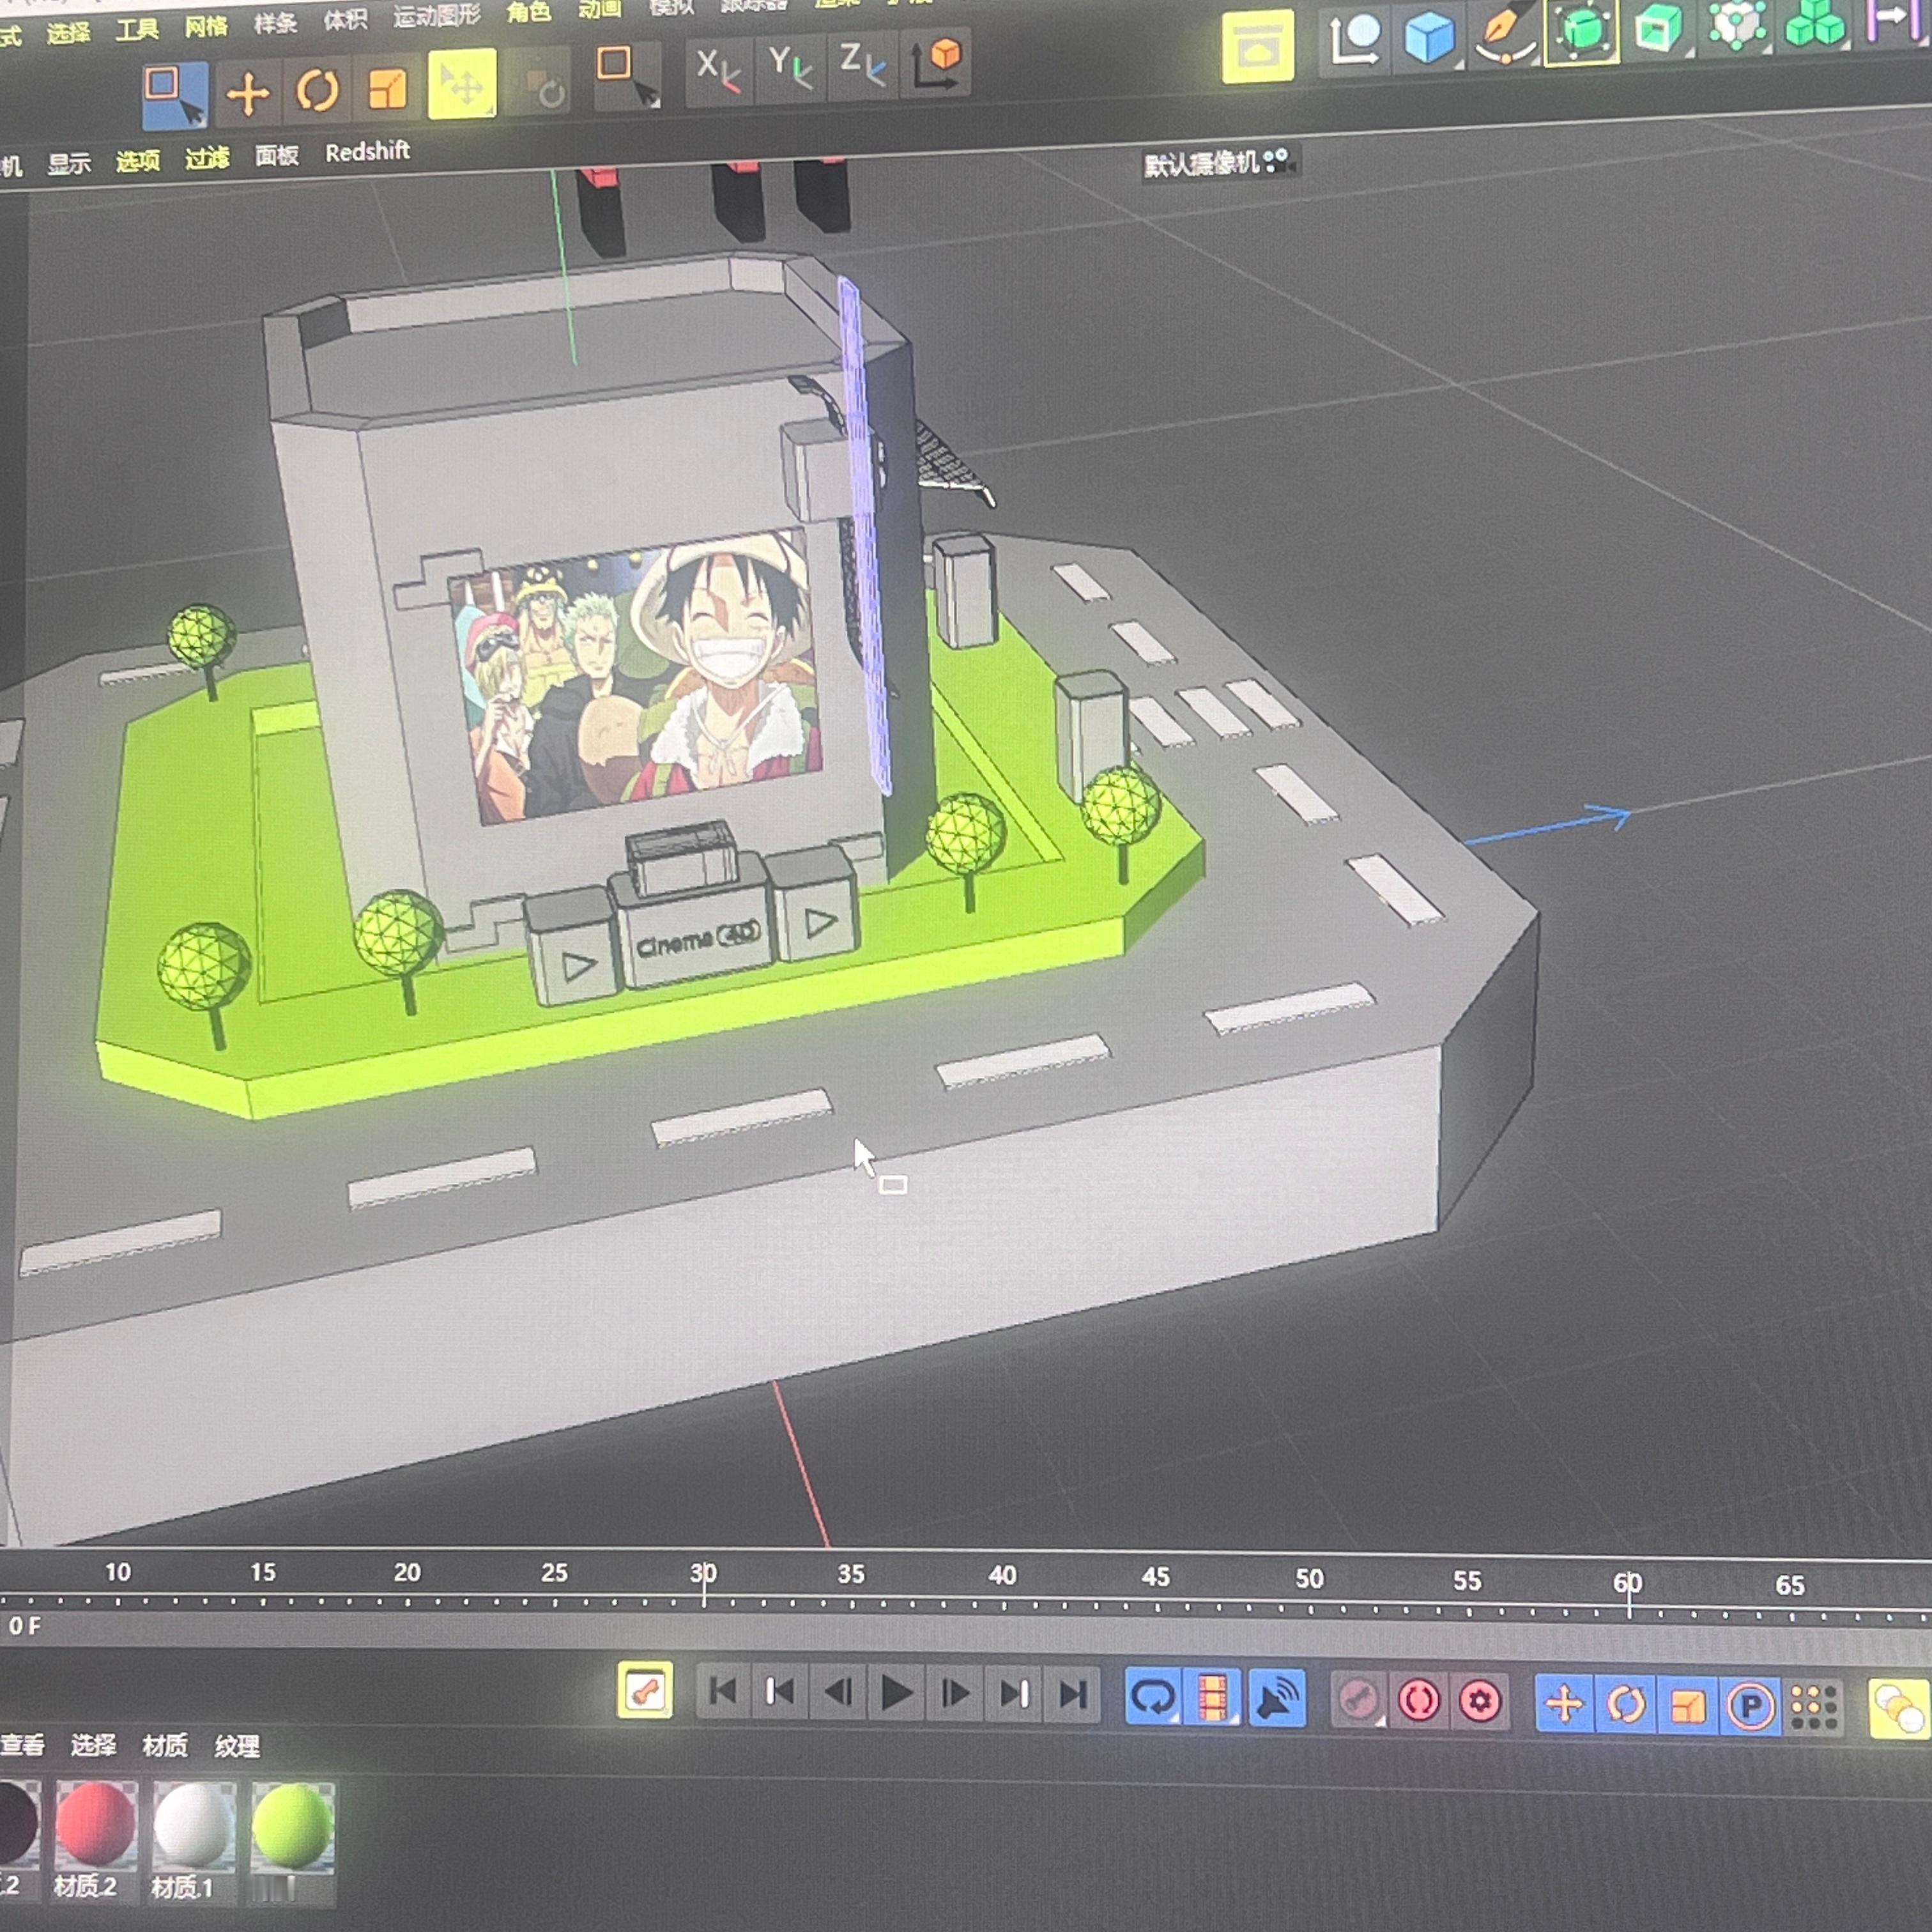Image resolution: width=1932 pixels, height=1932 pixels.
Task: Click the yellow render view icon
Action: (x=1257, y=46)
